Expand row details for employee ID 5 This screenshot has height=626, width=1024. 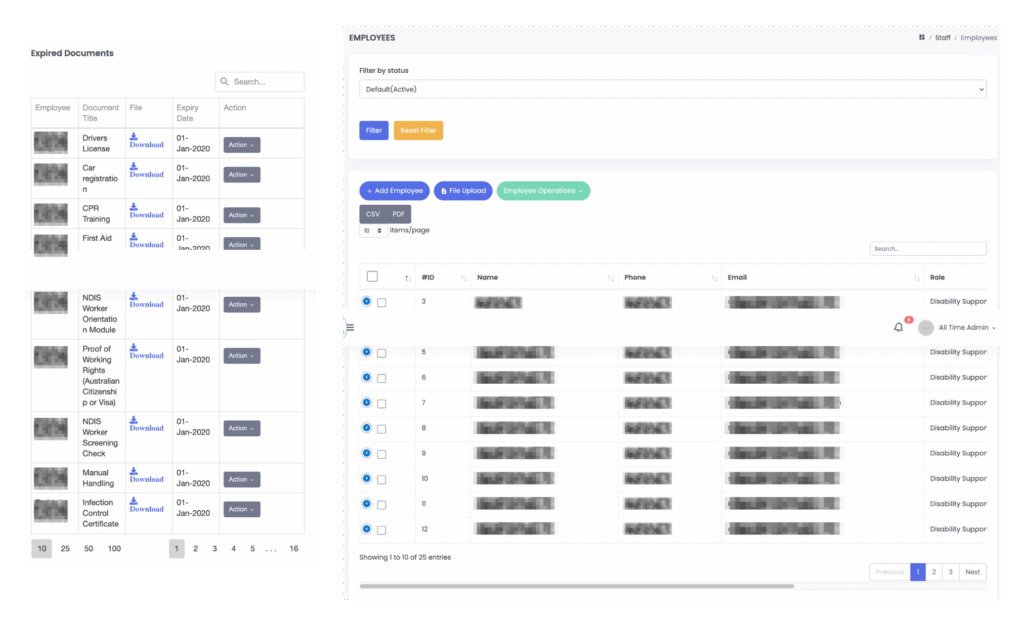coord(366,352)
